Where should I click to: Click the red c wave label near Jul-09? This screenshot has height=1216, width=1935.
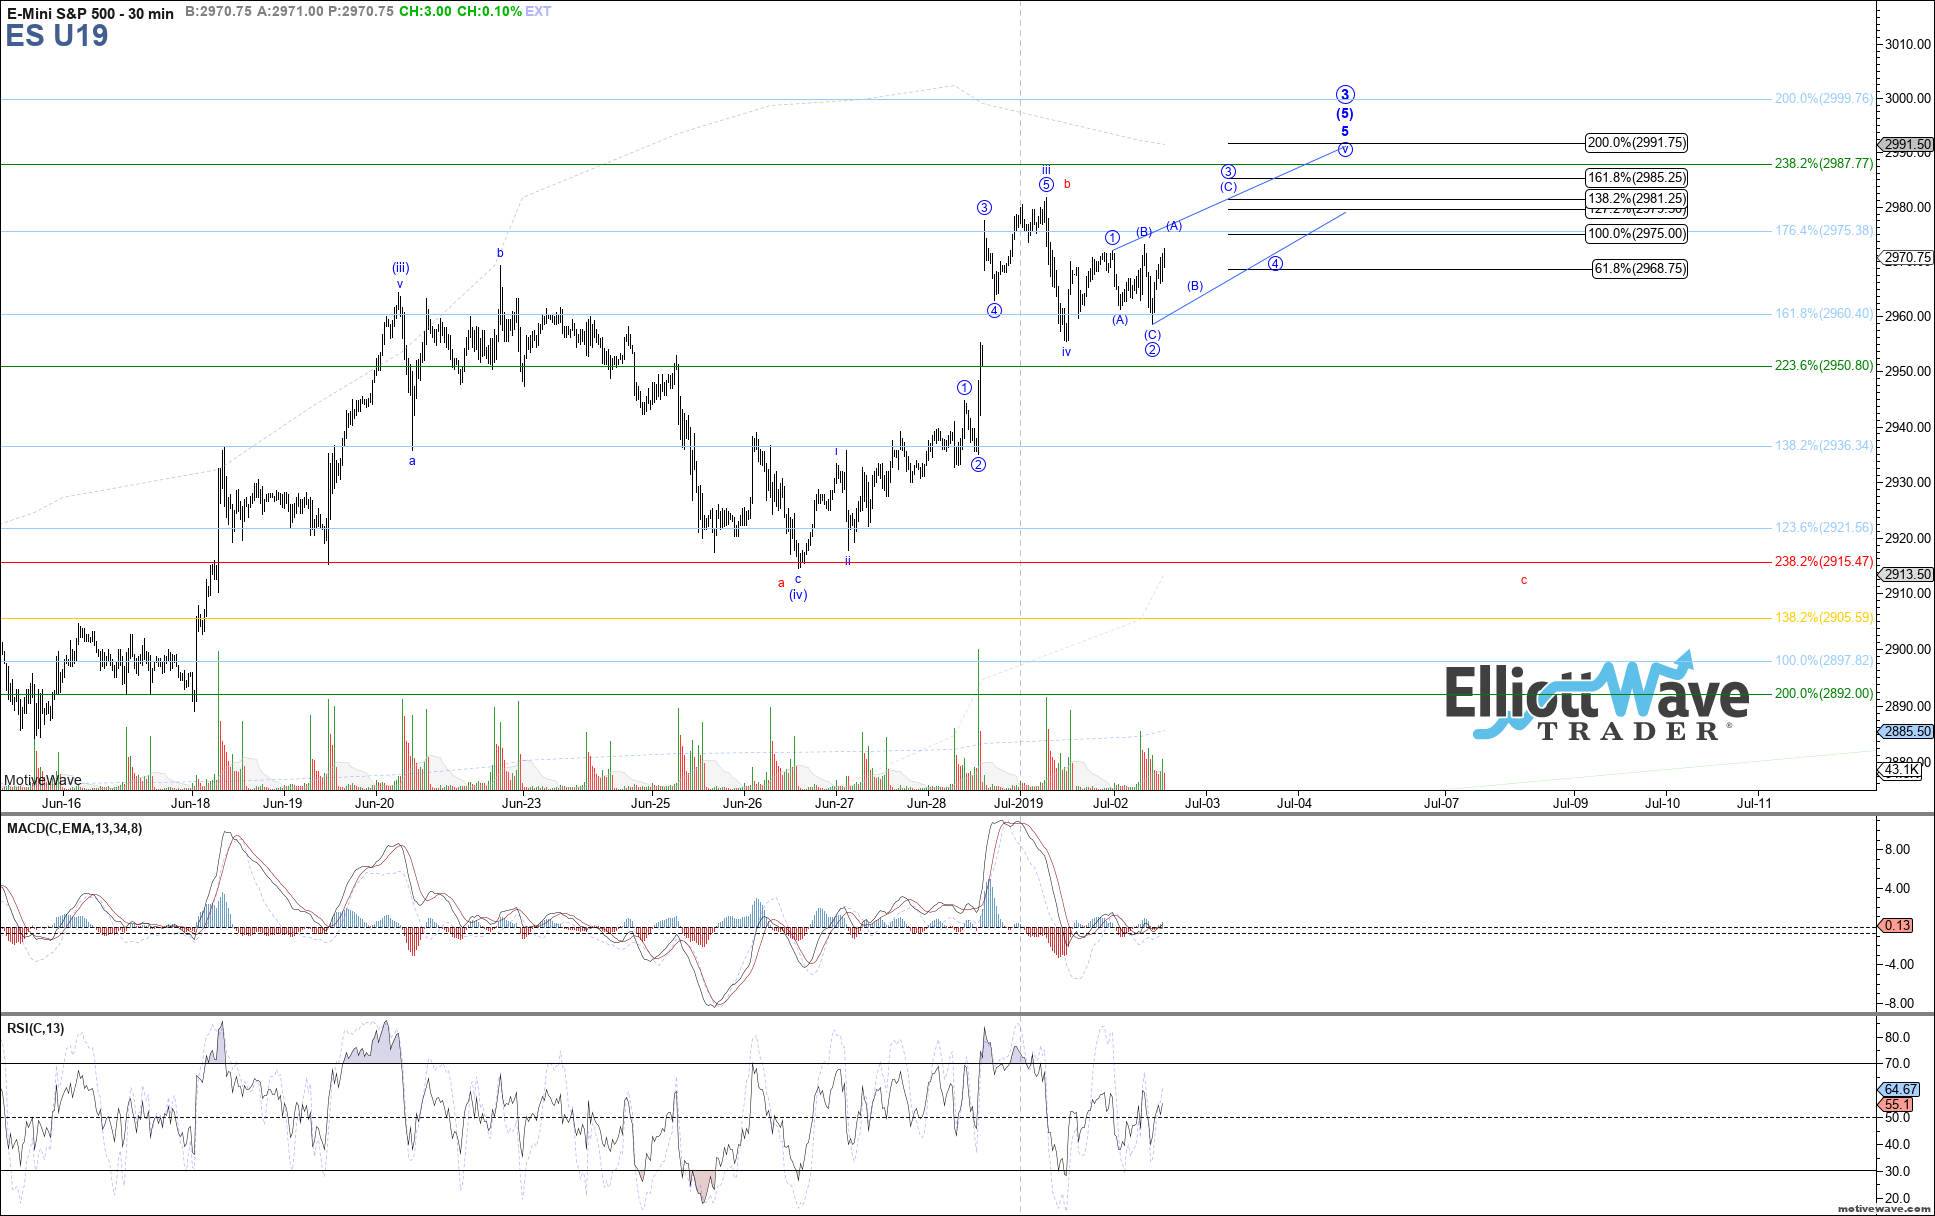click(1524, 580)
